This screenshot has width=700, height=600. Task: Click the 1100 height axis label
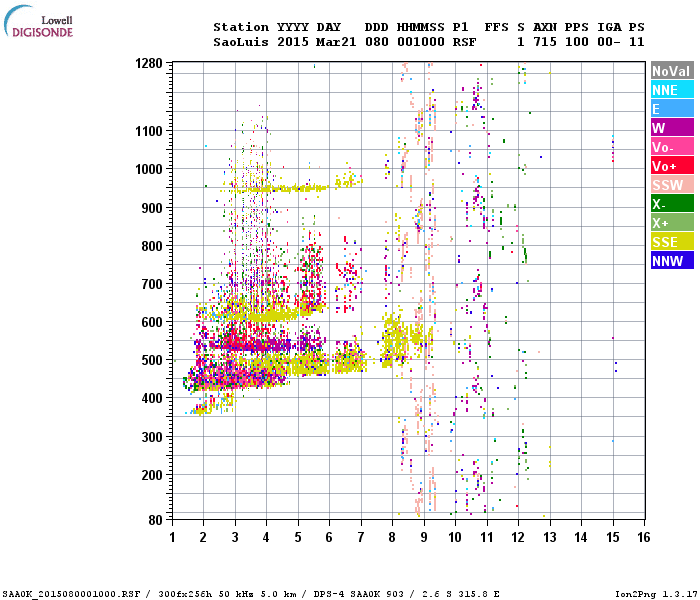[x=149, y=131]
